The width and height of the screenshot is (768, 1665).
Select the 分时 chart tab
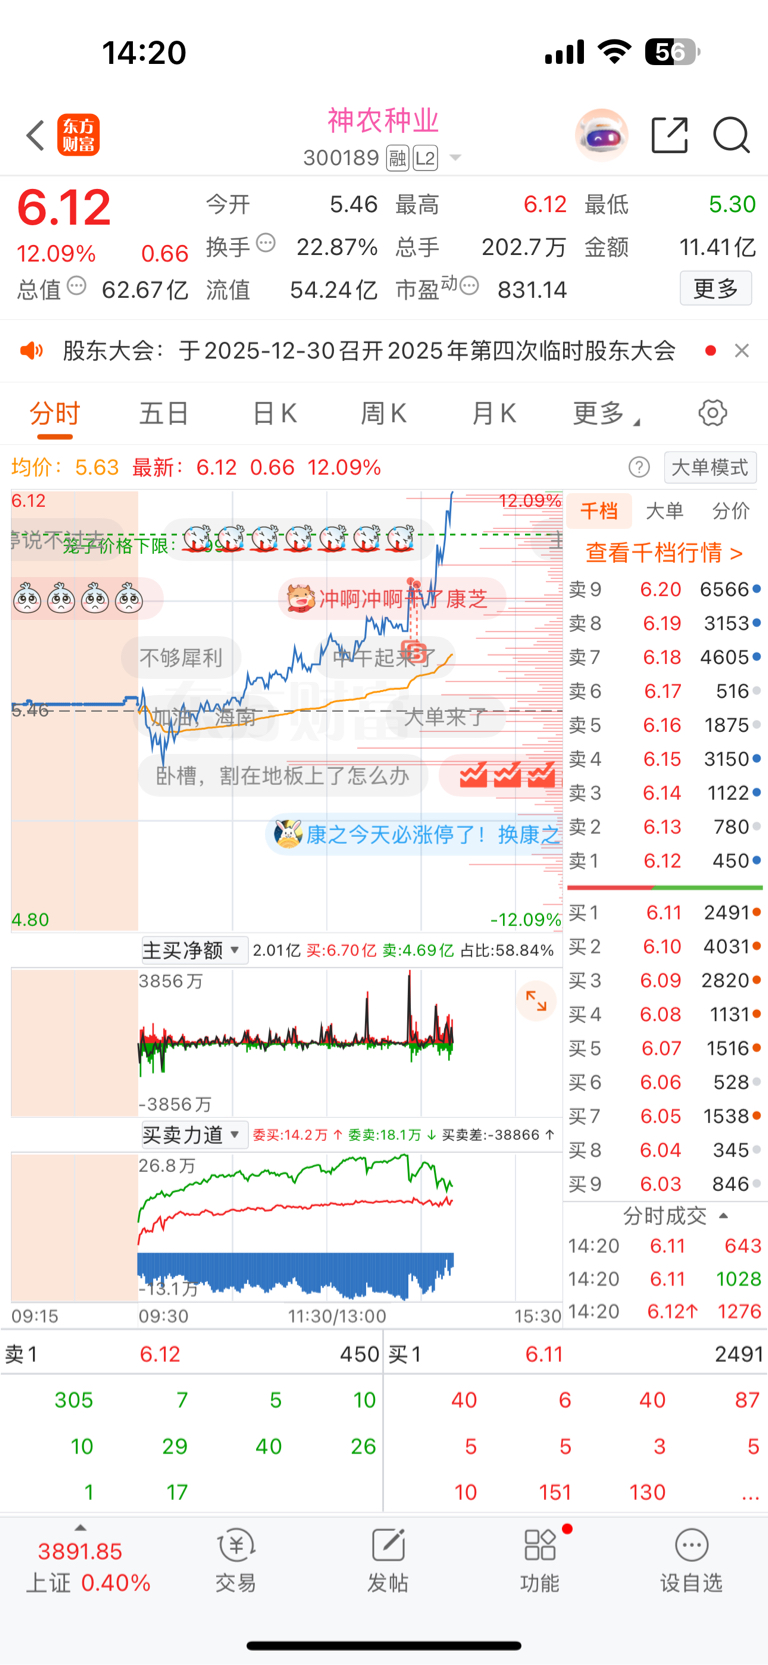(x=55, y=414)
